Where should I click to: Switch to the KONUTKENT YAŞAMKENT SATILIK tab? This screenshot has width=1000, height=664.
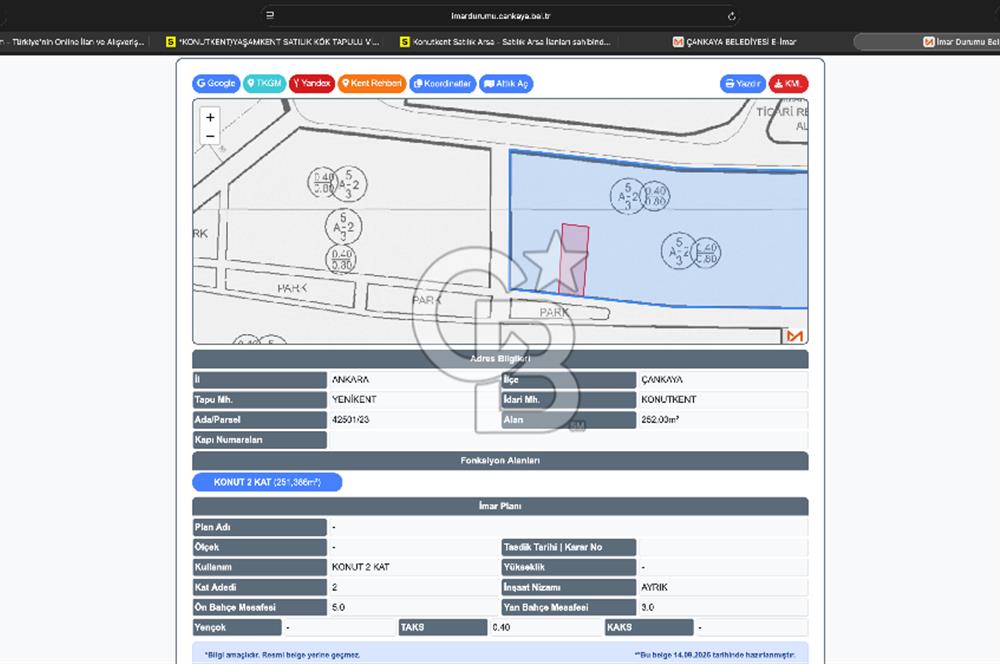(272, 42)
